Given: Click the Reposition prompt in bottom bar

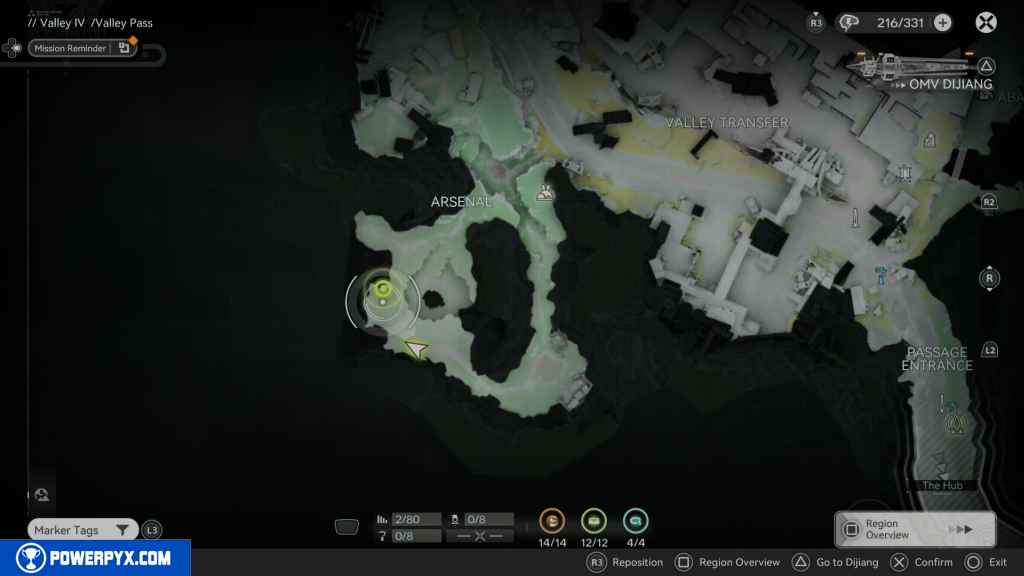Looking at the screenshot, I should tap(627, 563).
